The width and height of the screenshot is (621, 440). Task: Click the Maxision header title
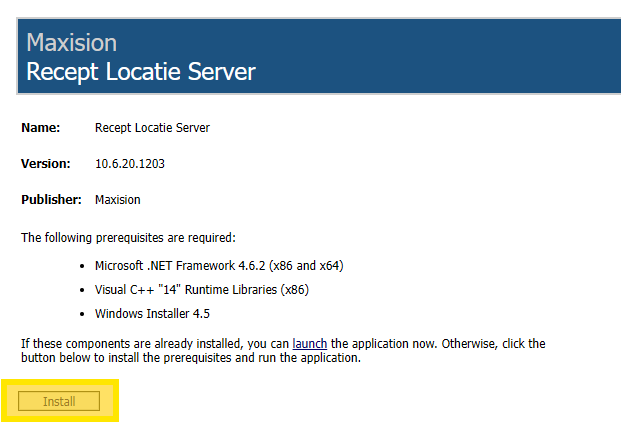tap(72, 42)
